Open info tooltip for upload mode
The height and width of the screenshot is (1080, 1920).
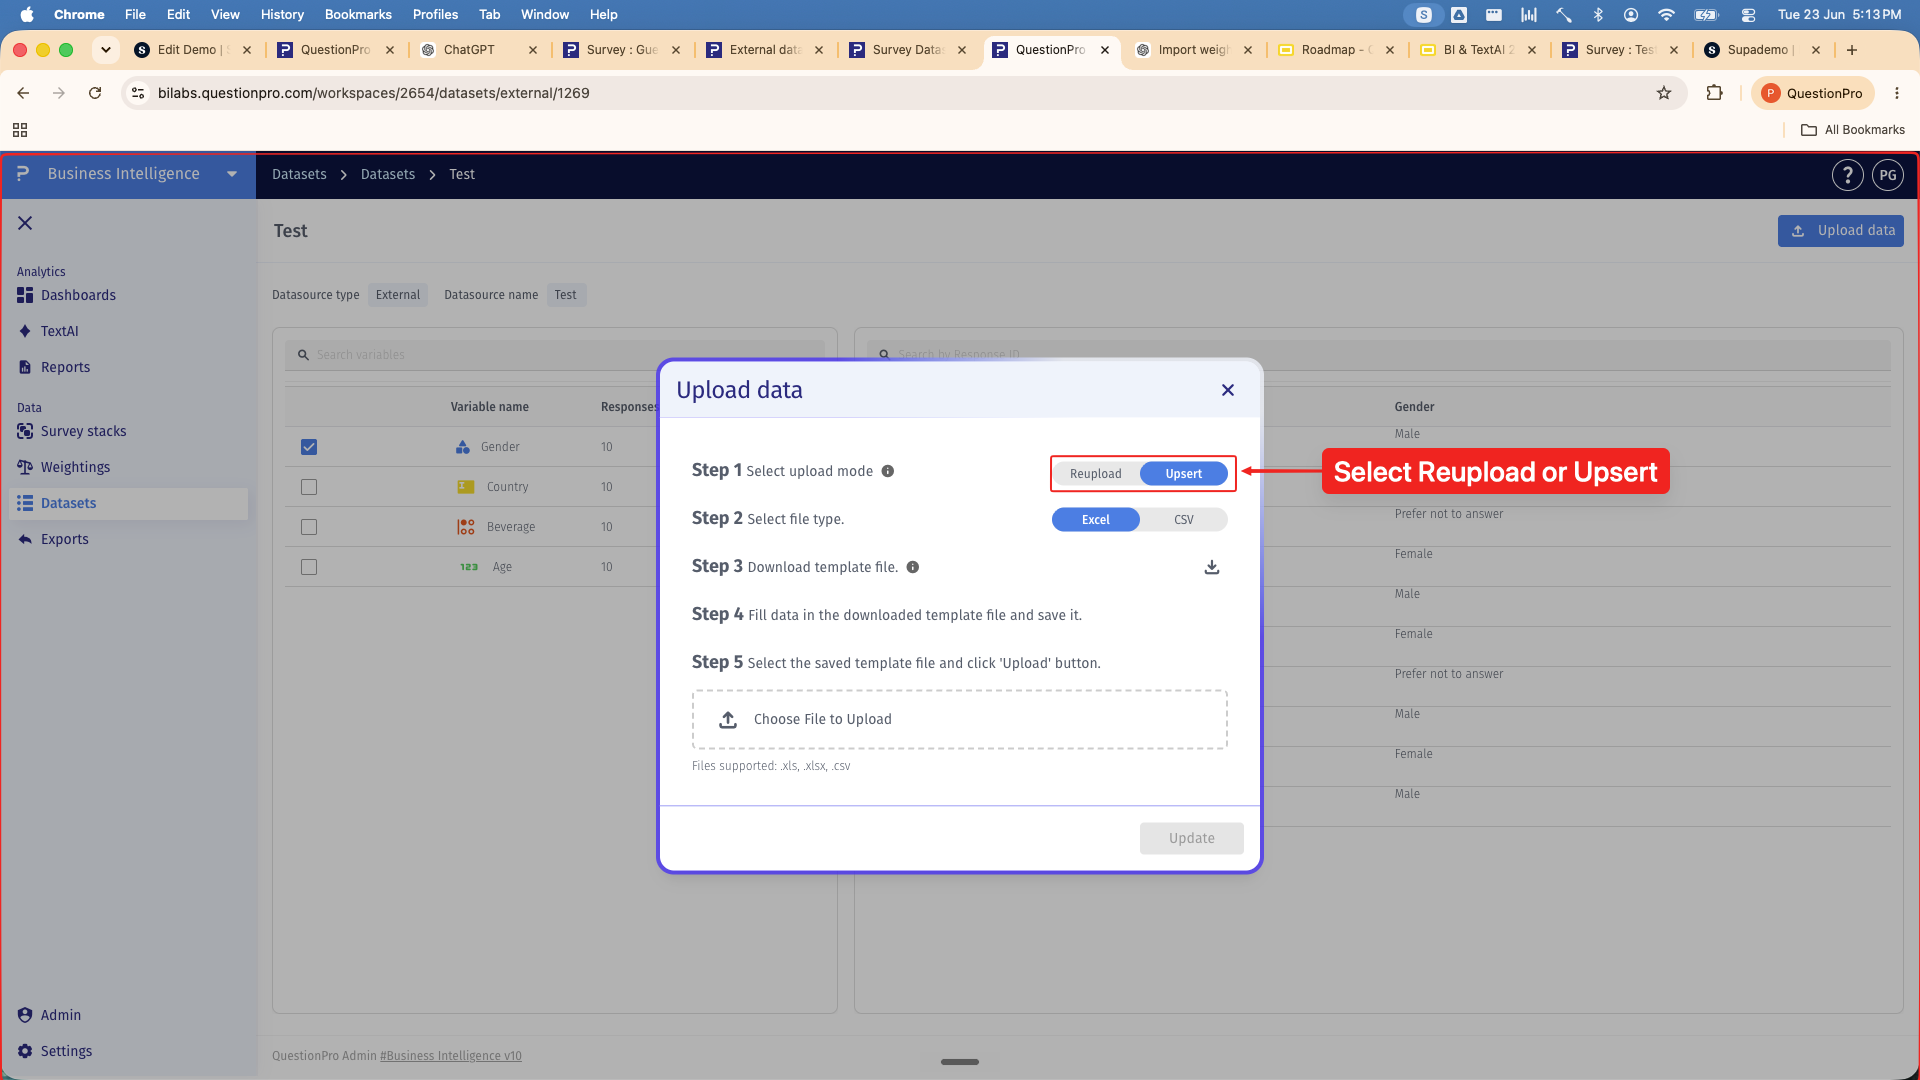point(888,471)
